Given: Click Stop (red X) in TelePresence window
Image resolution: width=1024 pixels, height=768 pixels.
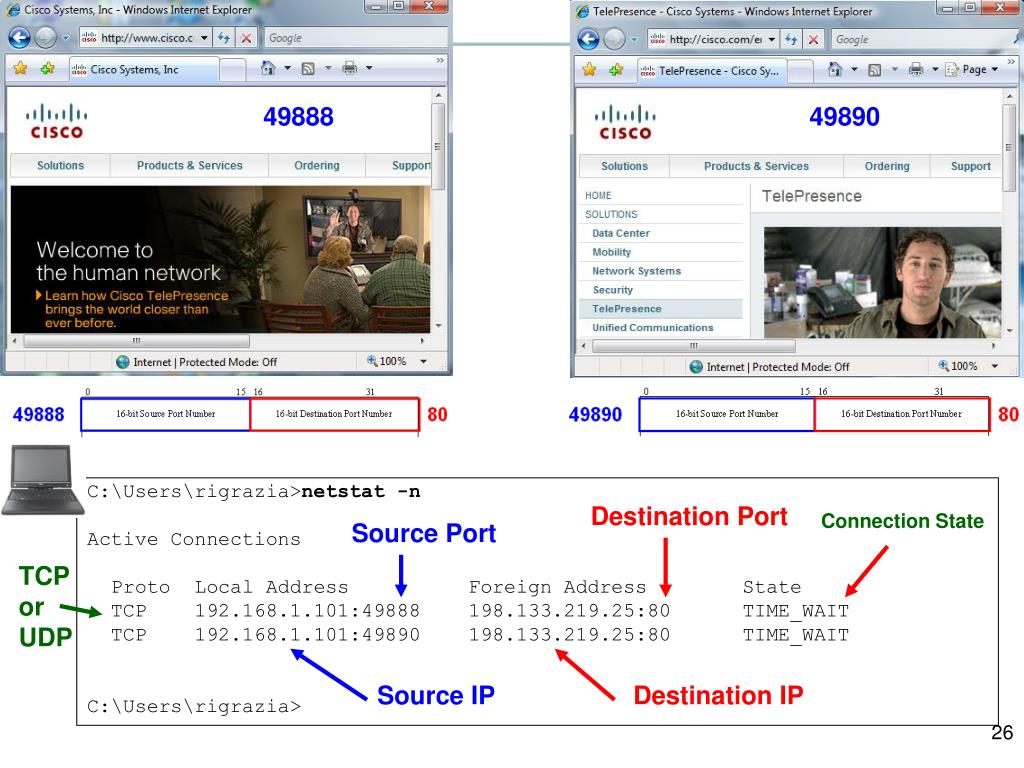Looking at the screenshot, I should [813, 39].
